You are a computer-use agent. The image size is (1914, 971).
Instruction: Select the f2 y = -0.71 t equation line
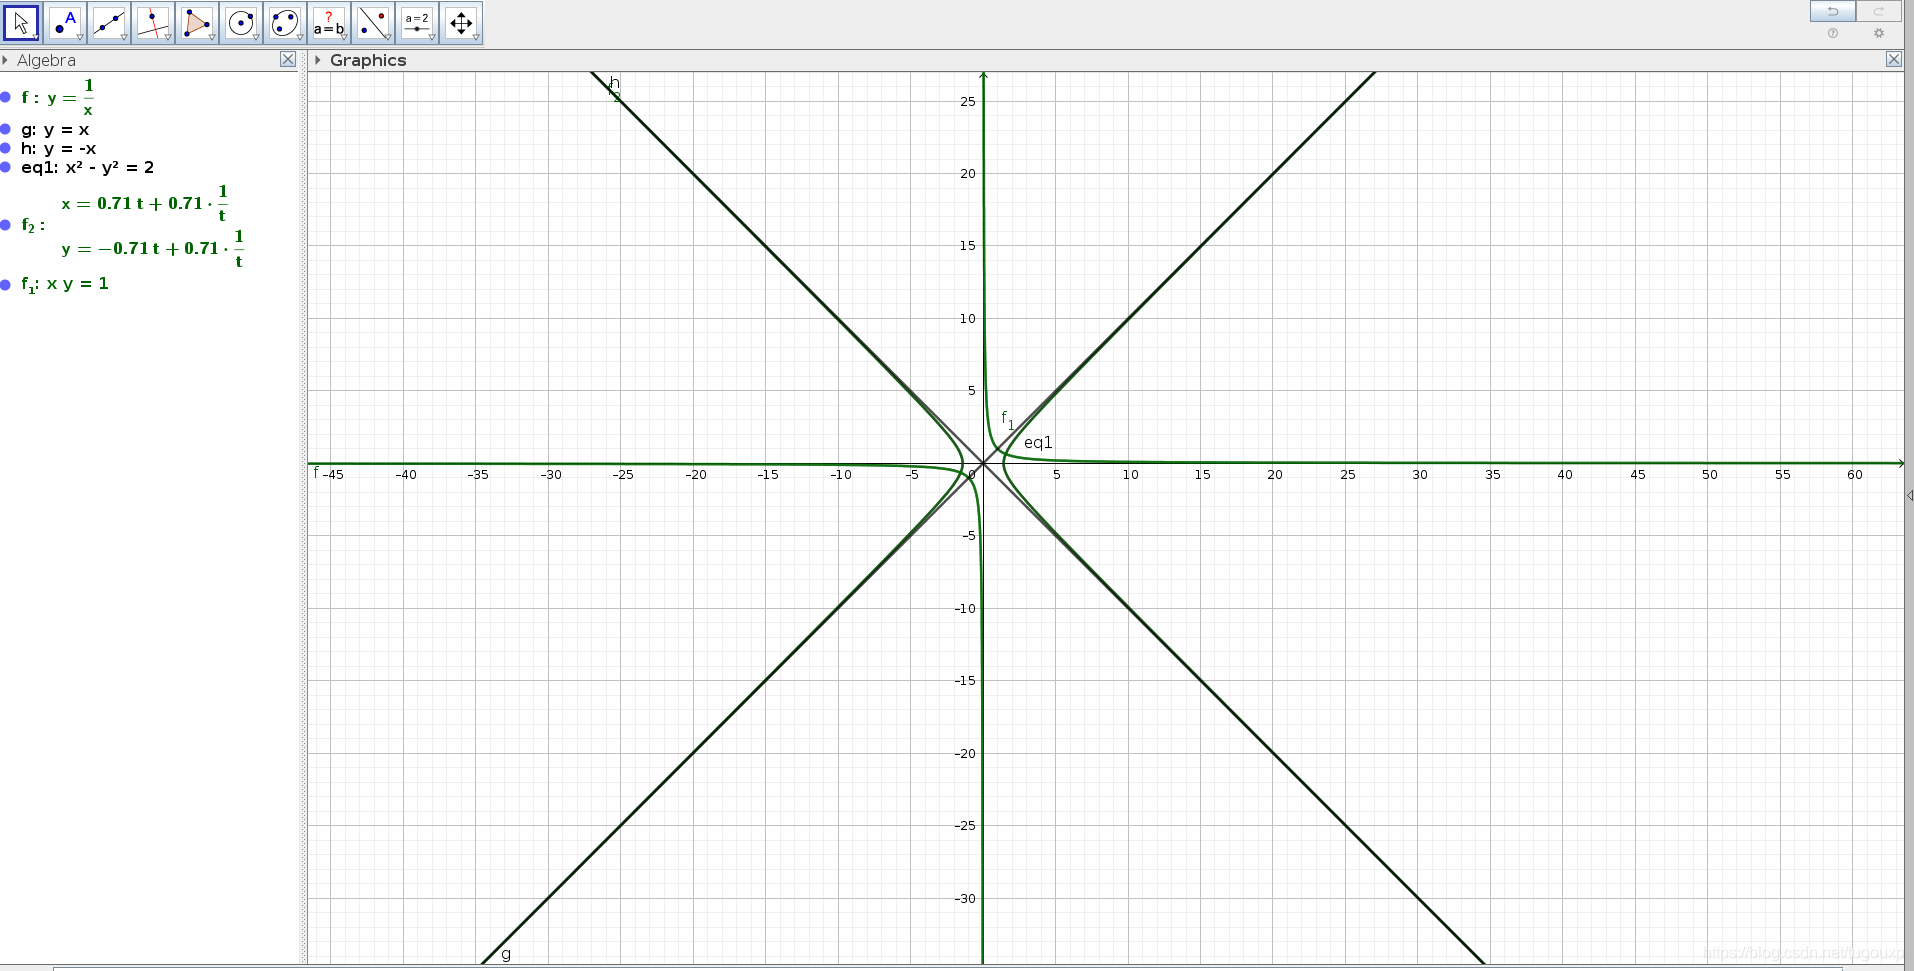click(153, 248)
